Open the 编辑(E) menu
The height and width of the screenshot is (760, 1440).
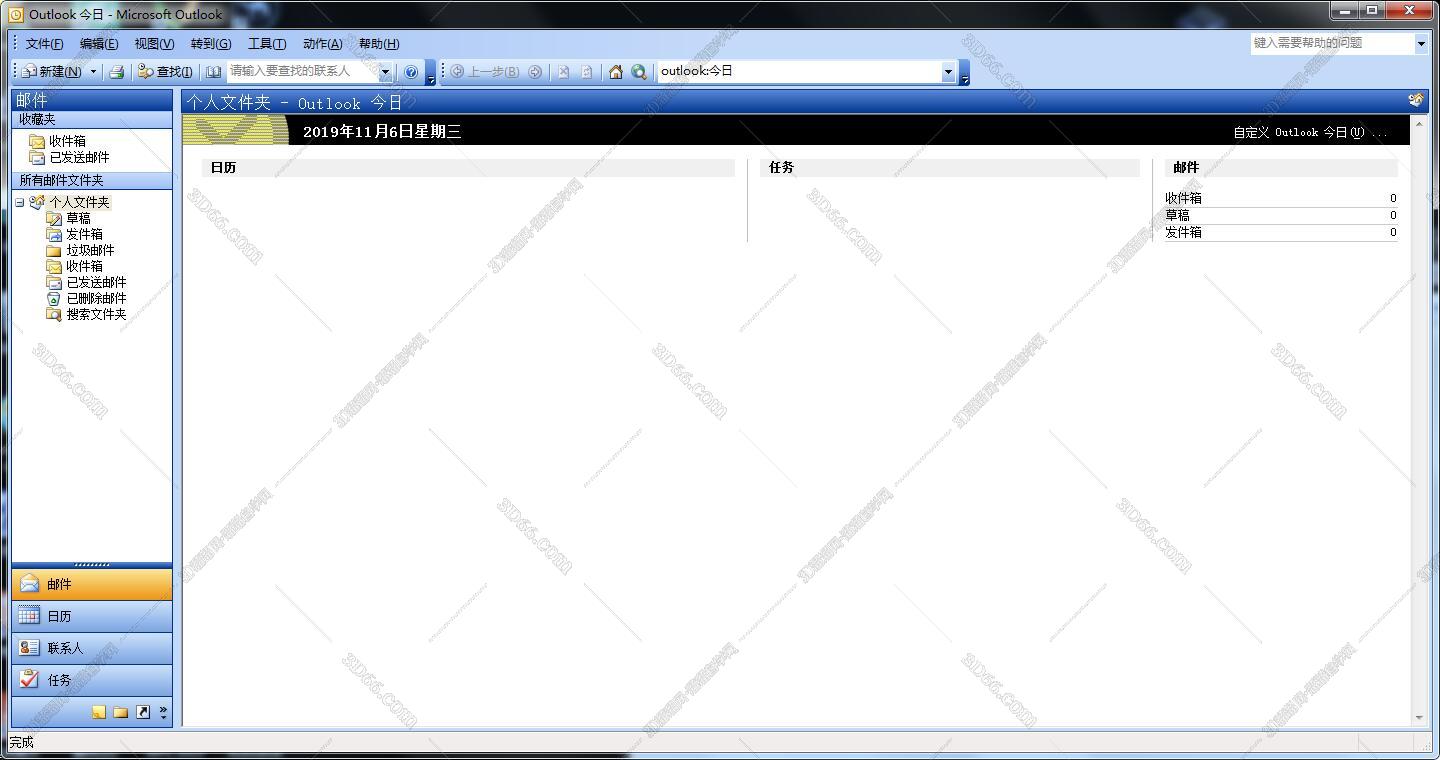coord(99,44)
